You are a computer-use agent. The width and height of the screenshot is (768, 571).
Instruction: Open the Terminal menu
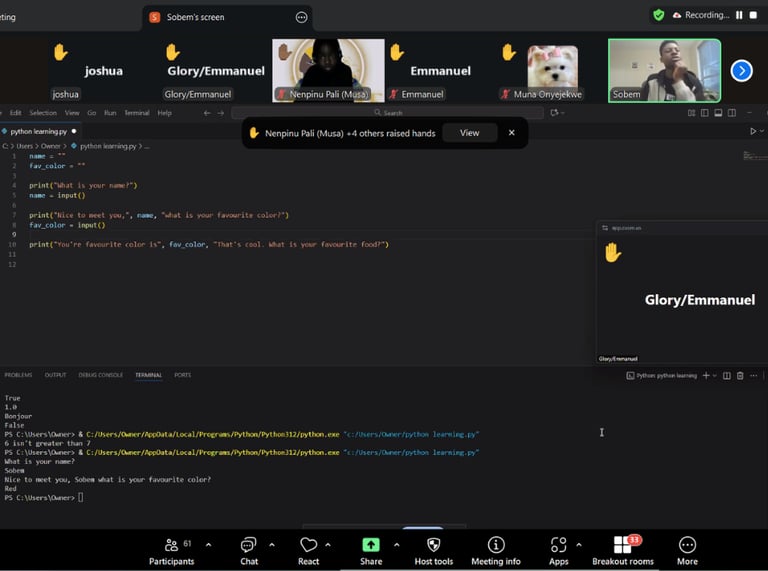point(137,113)
